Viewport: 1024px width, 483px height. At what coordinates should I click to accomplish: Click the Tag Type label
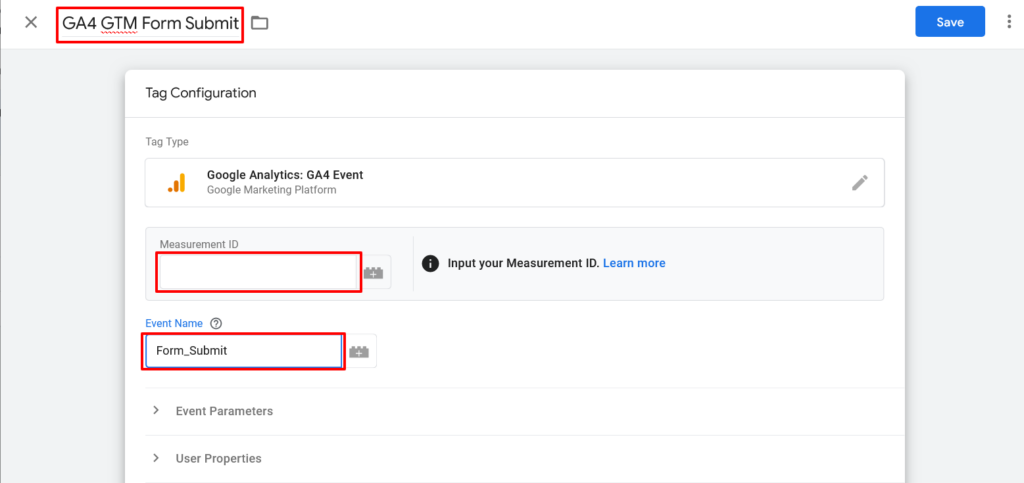(x=167, y=142)
